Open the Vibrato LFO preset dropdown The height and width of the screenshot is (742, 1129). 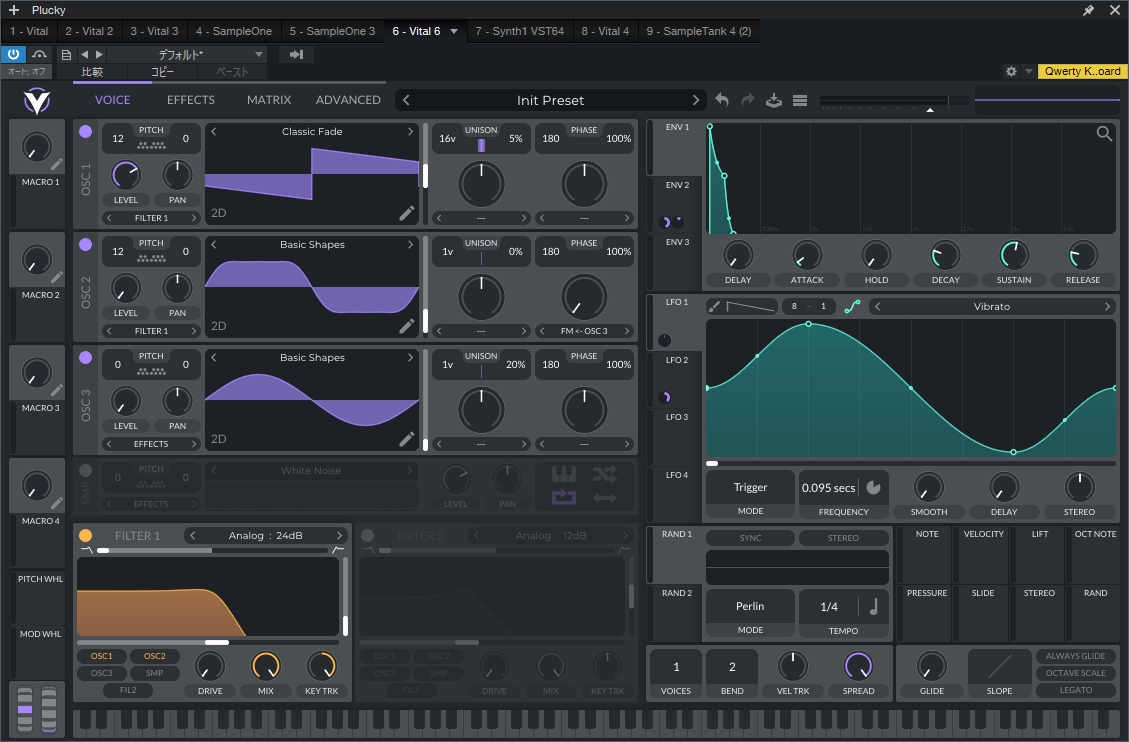pyautogui.click(x=991, y=306)
